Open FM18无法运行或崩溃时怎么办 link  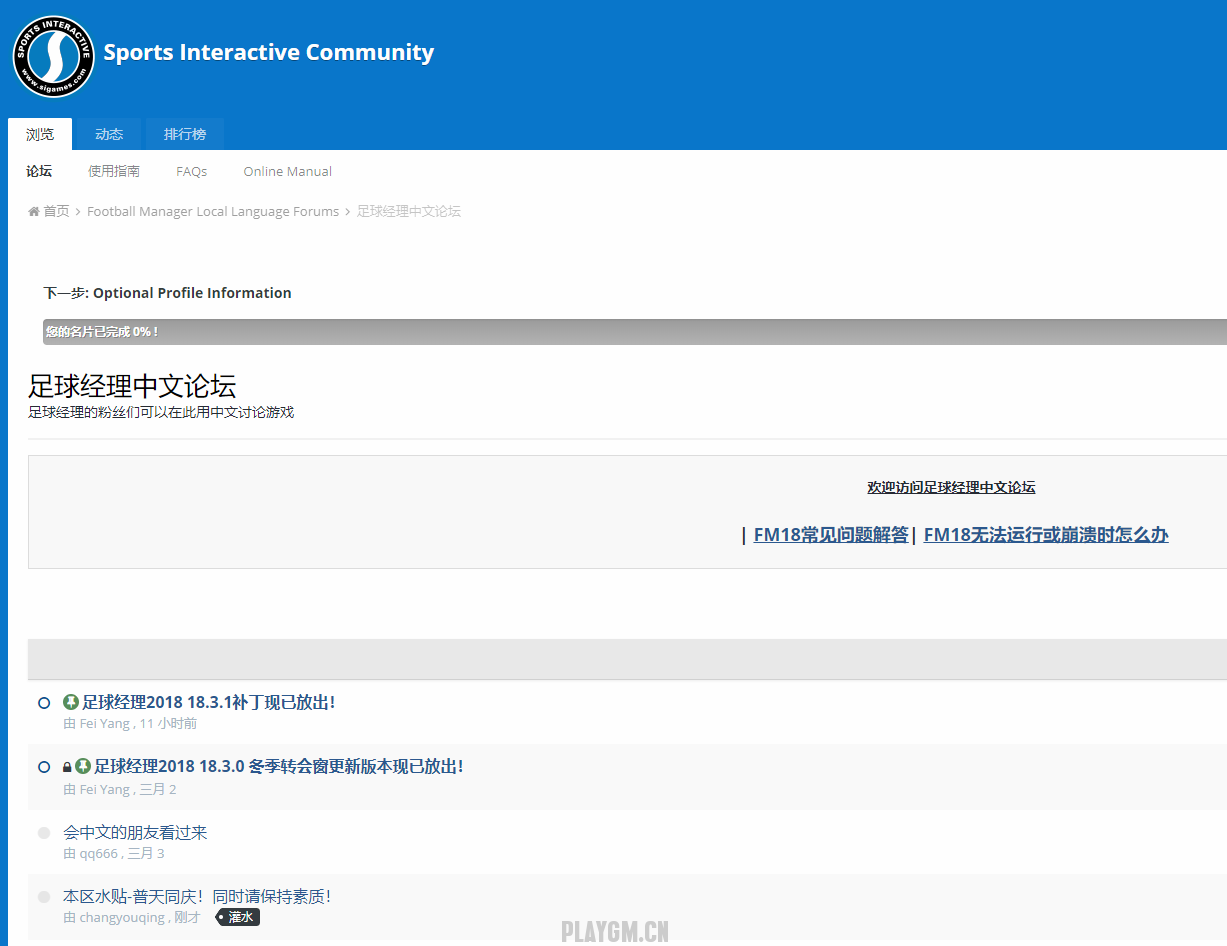point(1046,534)
